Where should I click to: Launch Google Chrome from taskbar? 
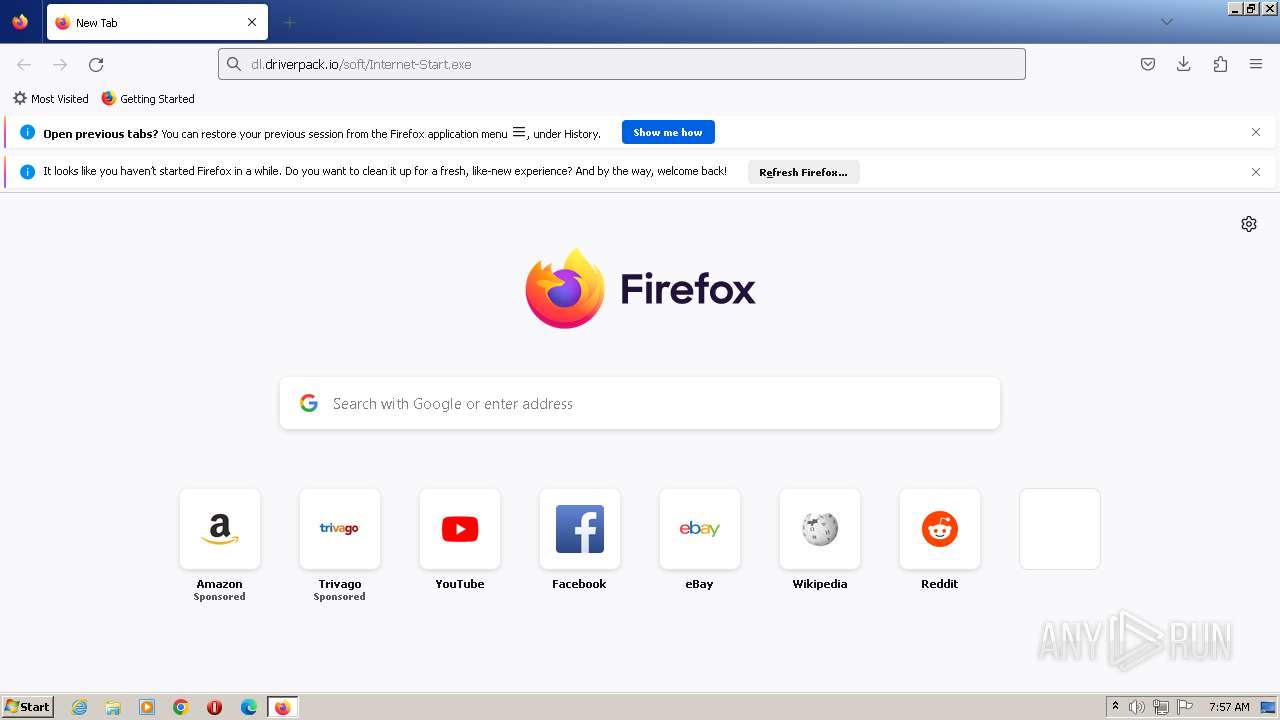[181, 707]
